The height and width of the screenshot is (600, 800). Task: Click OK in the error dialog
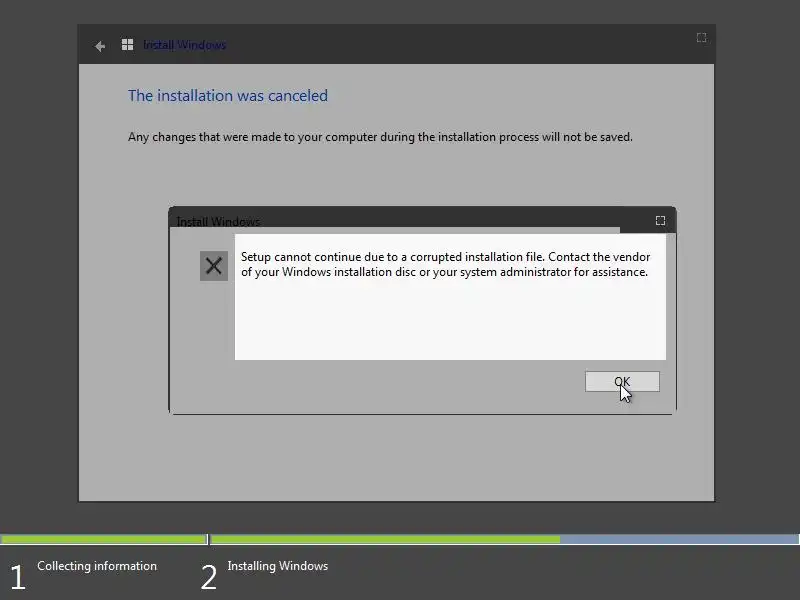622,382
